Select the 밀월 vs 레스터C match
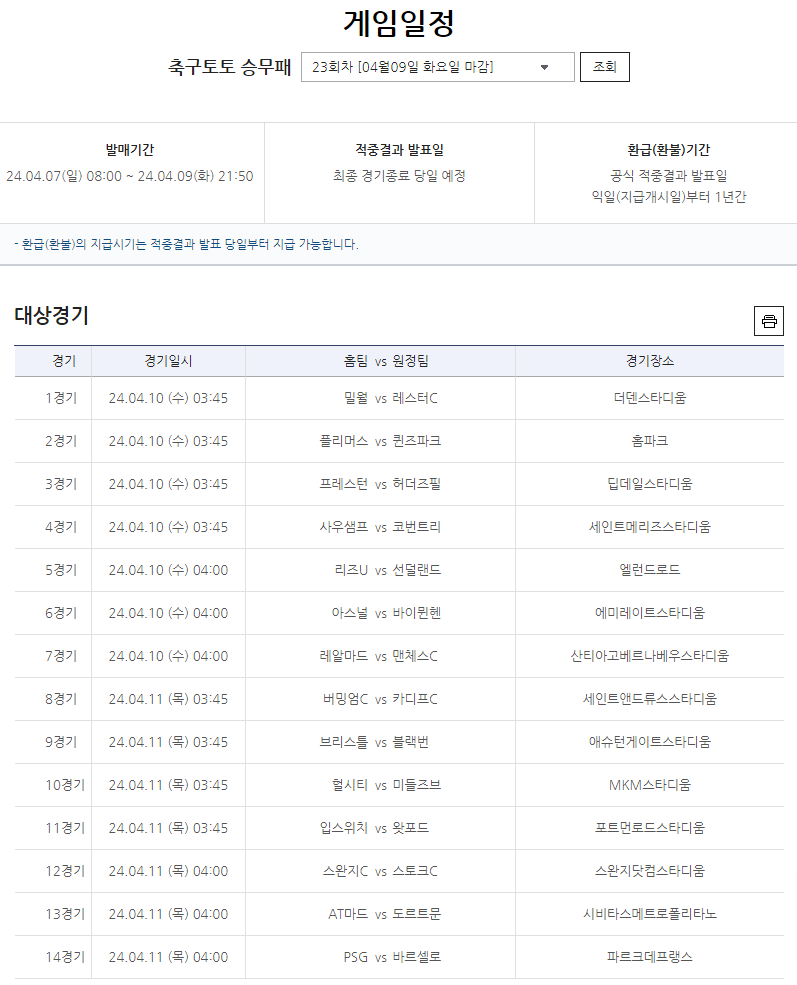The height and width of the screenshot is (985, 797). tap(380, 398)
